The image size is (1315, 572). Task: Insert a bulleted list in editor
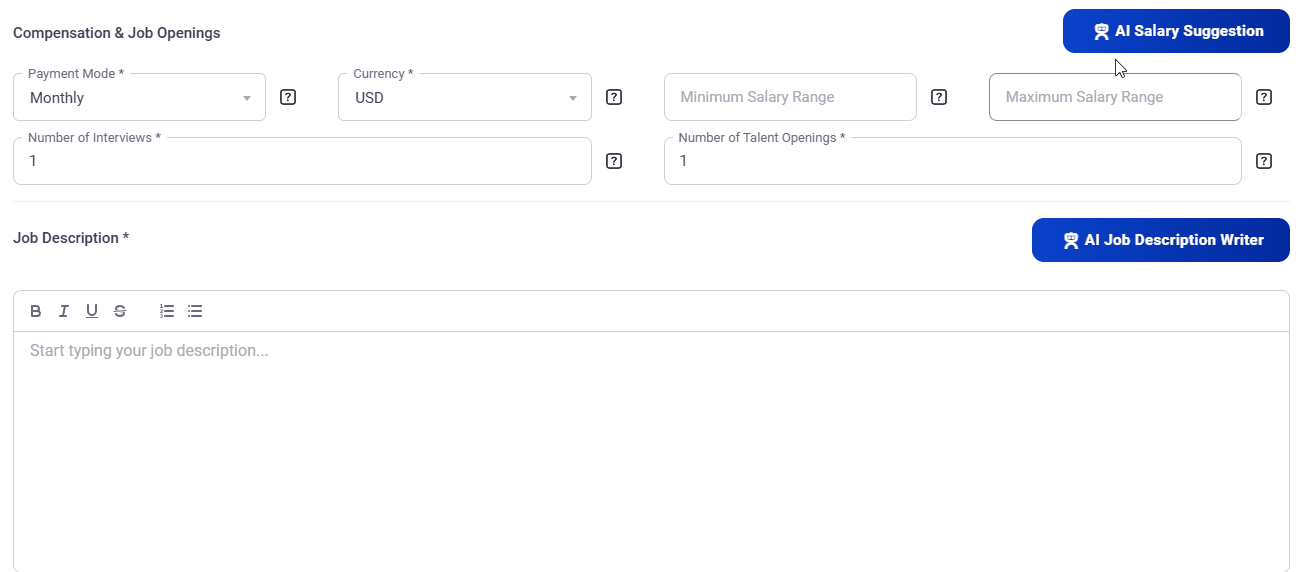click(x=195, y=311)
